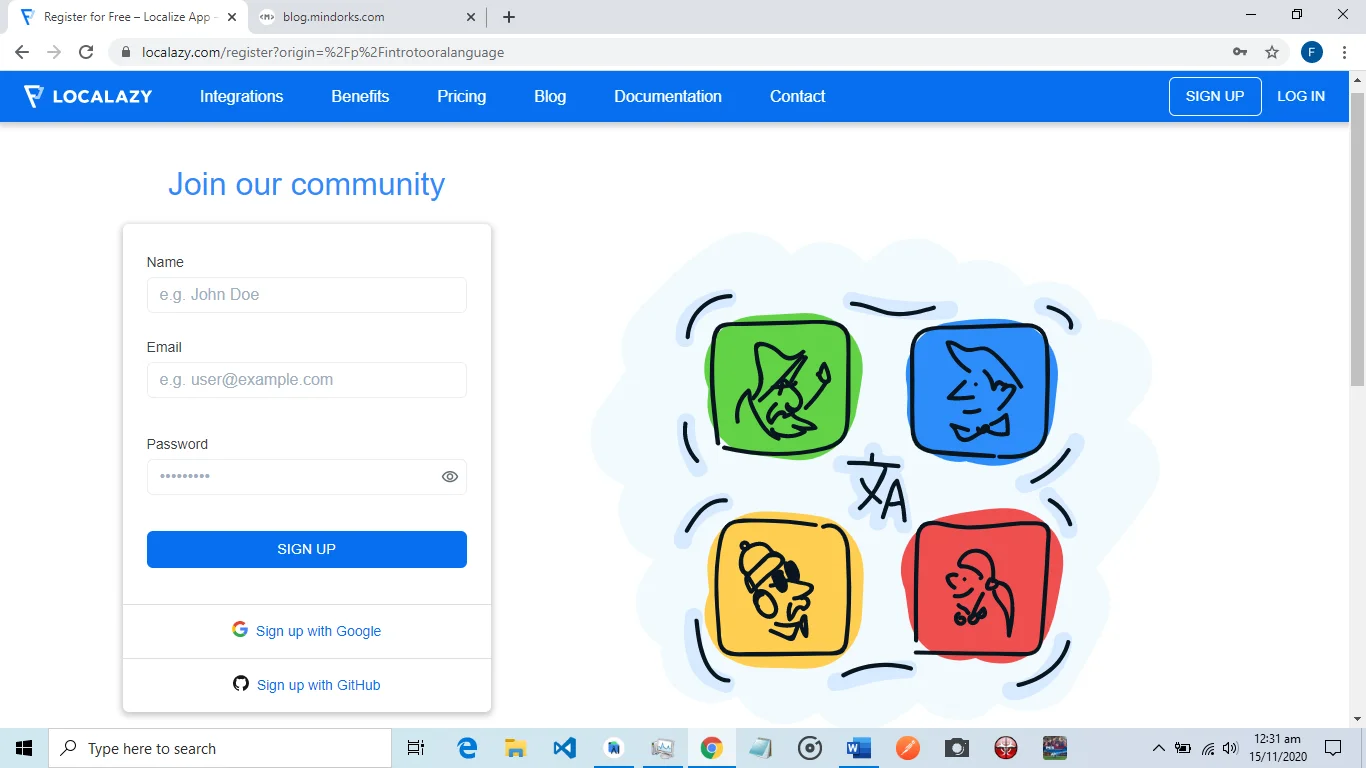This screenshot has width=1366, height=768.
Task: Open the Contact page
Action: coord(797,96)
